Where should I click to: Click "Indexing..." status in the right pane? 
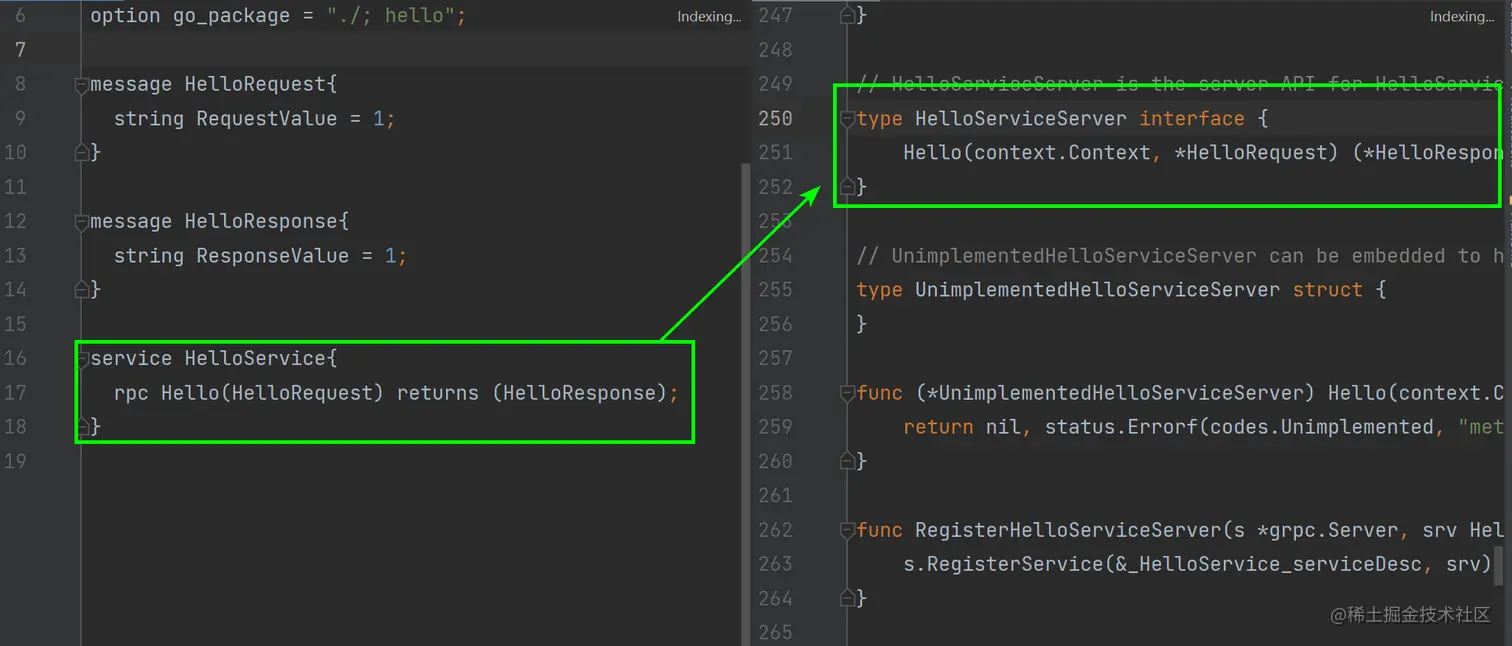tap(1462, 17)
